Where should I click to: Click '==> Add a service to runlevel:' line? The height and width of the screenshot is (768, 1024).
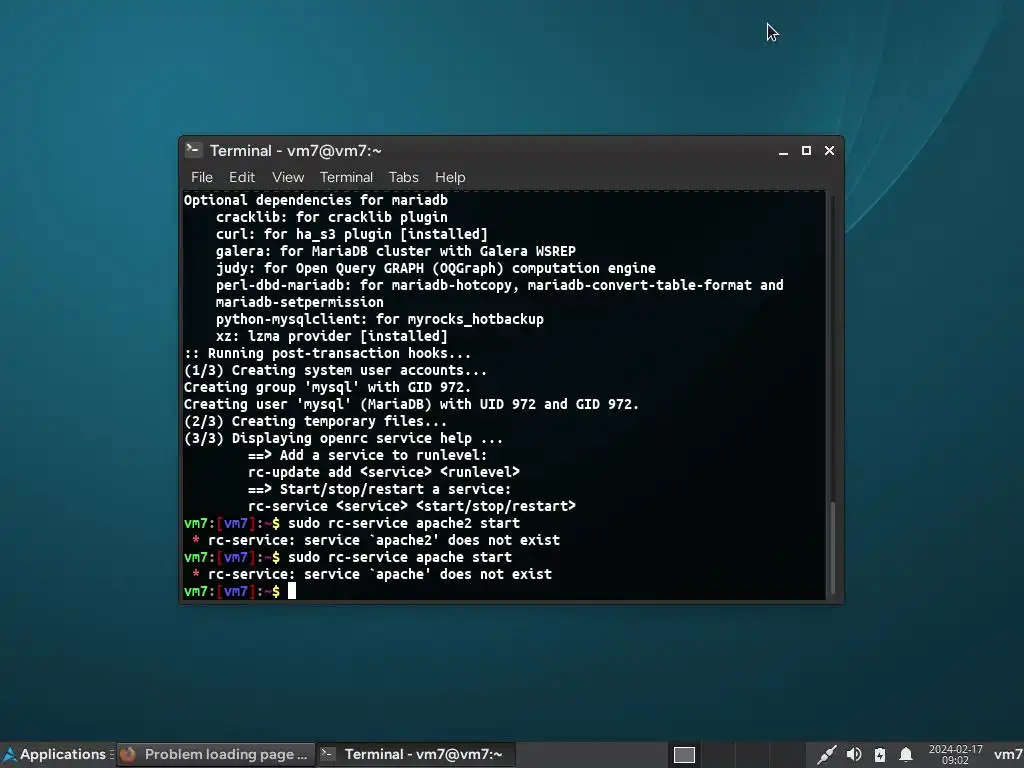point(368,455)
